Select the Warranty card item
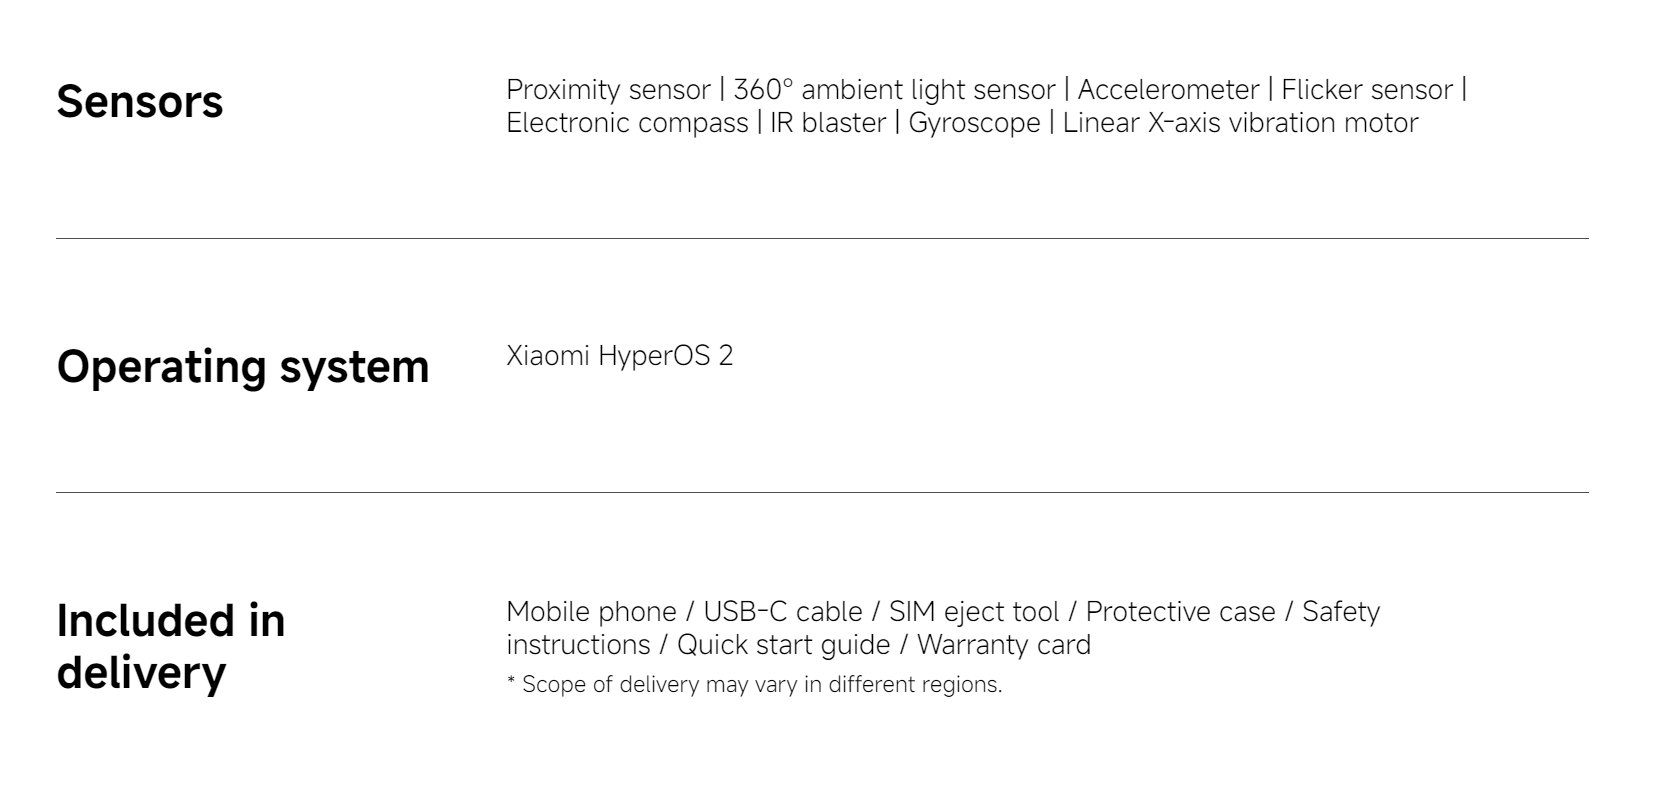1666x805 pixels. [x=1004, y=645]
